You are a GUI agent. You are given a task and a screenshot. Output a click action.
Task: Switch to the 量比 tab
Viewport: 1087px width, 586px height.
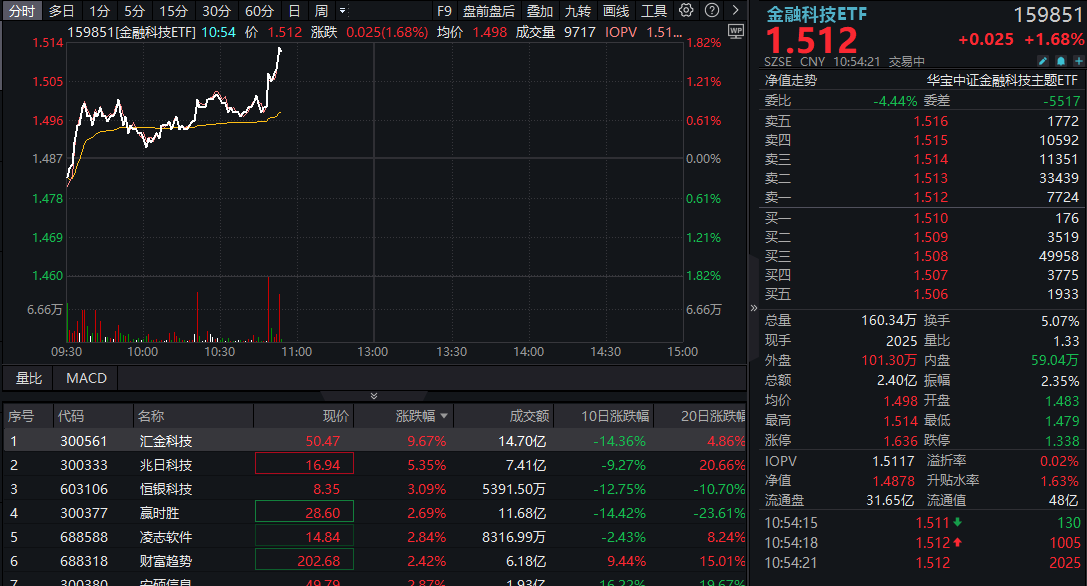pyautogui.click(x=30, y=379)
